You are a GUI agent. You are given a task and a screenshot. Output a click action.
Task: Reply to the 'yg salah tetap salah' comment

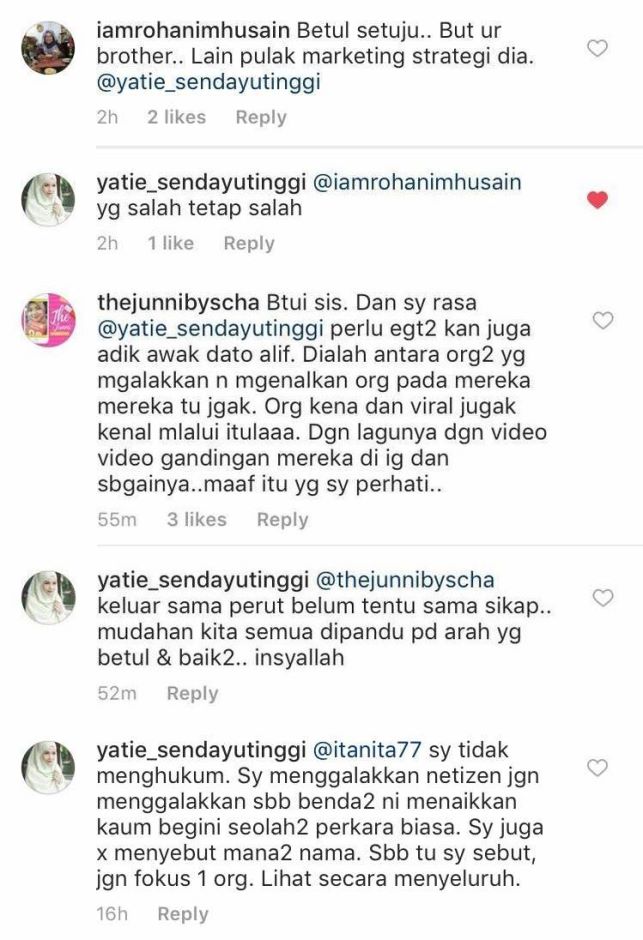249,243
